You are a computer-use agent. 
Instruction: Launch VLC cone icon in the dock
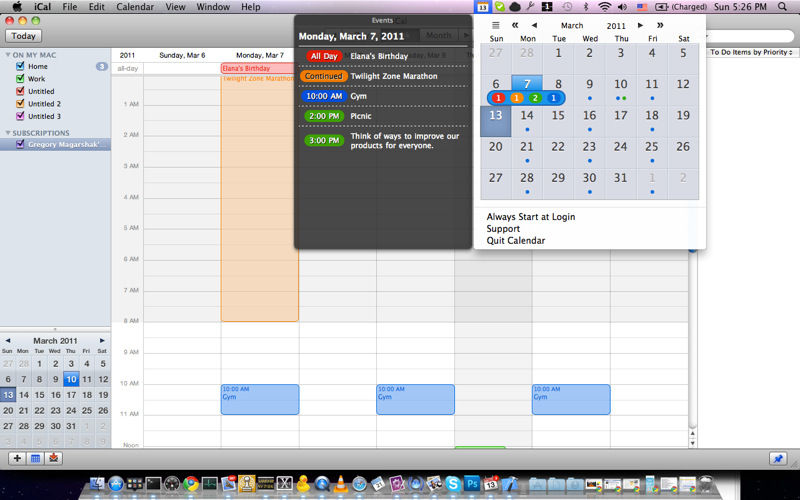(x=340, y=483)
